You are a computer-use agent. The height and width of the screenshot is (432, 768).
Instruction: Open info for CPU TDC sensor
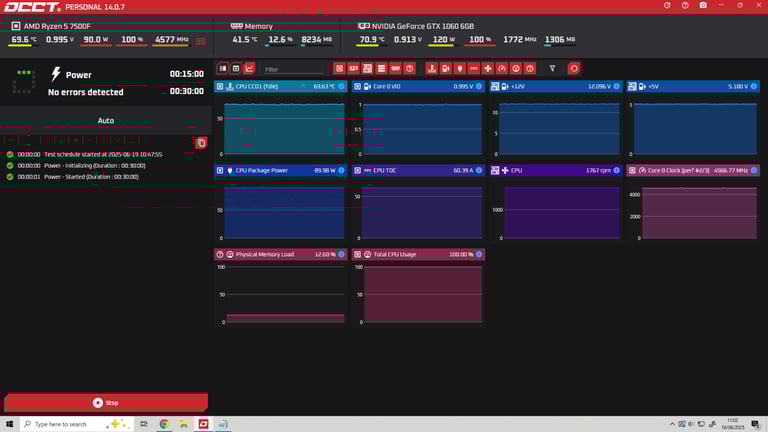point(479,170)
